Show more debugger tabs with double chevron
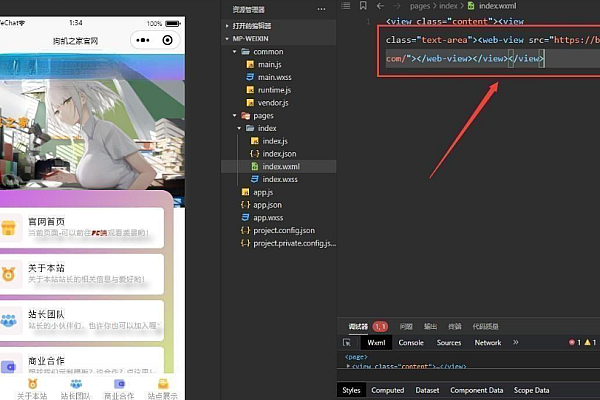This screenshot has width=600, height=400. (x=515, y=342)
